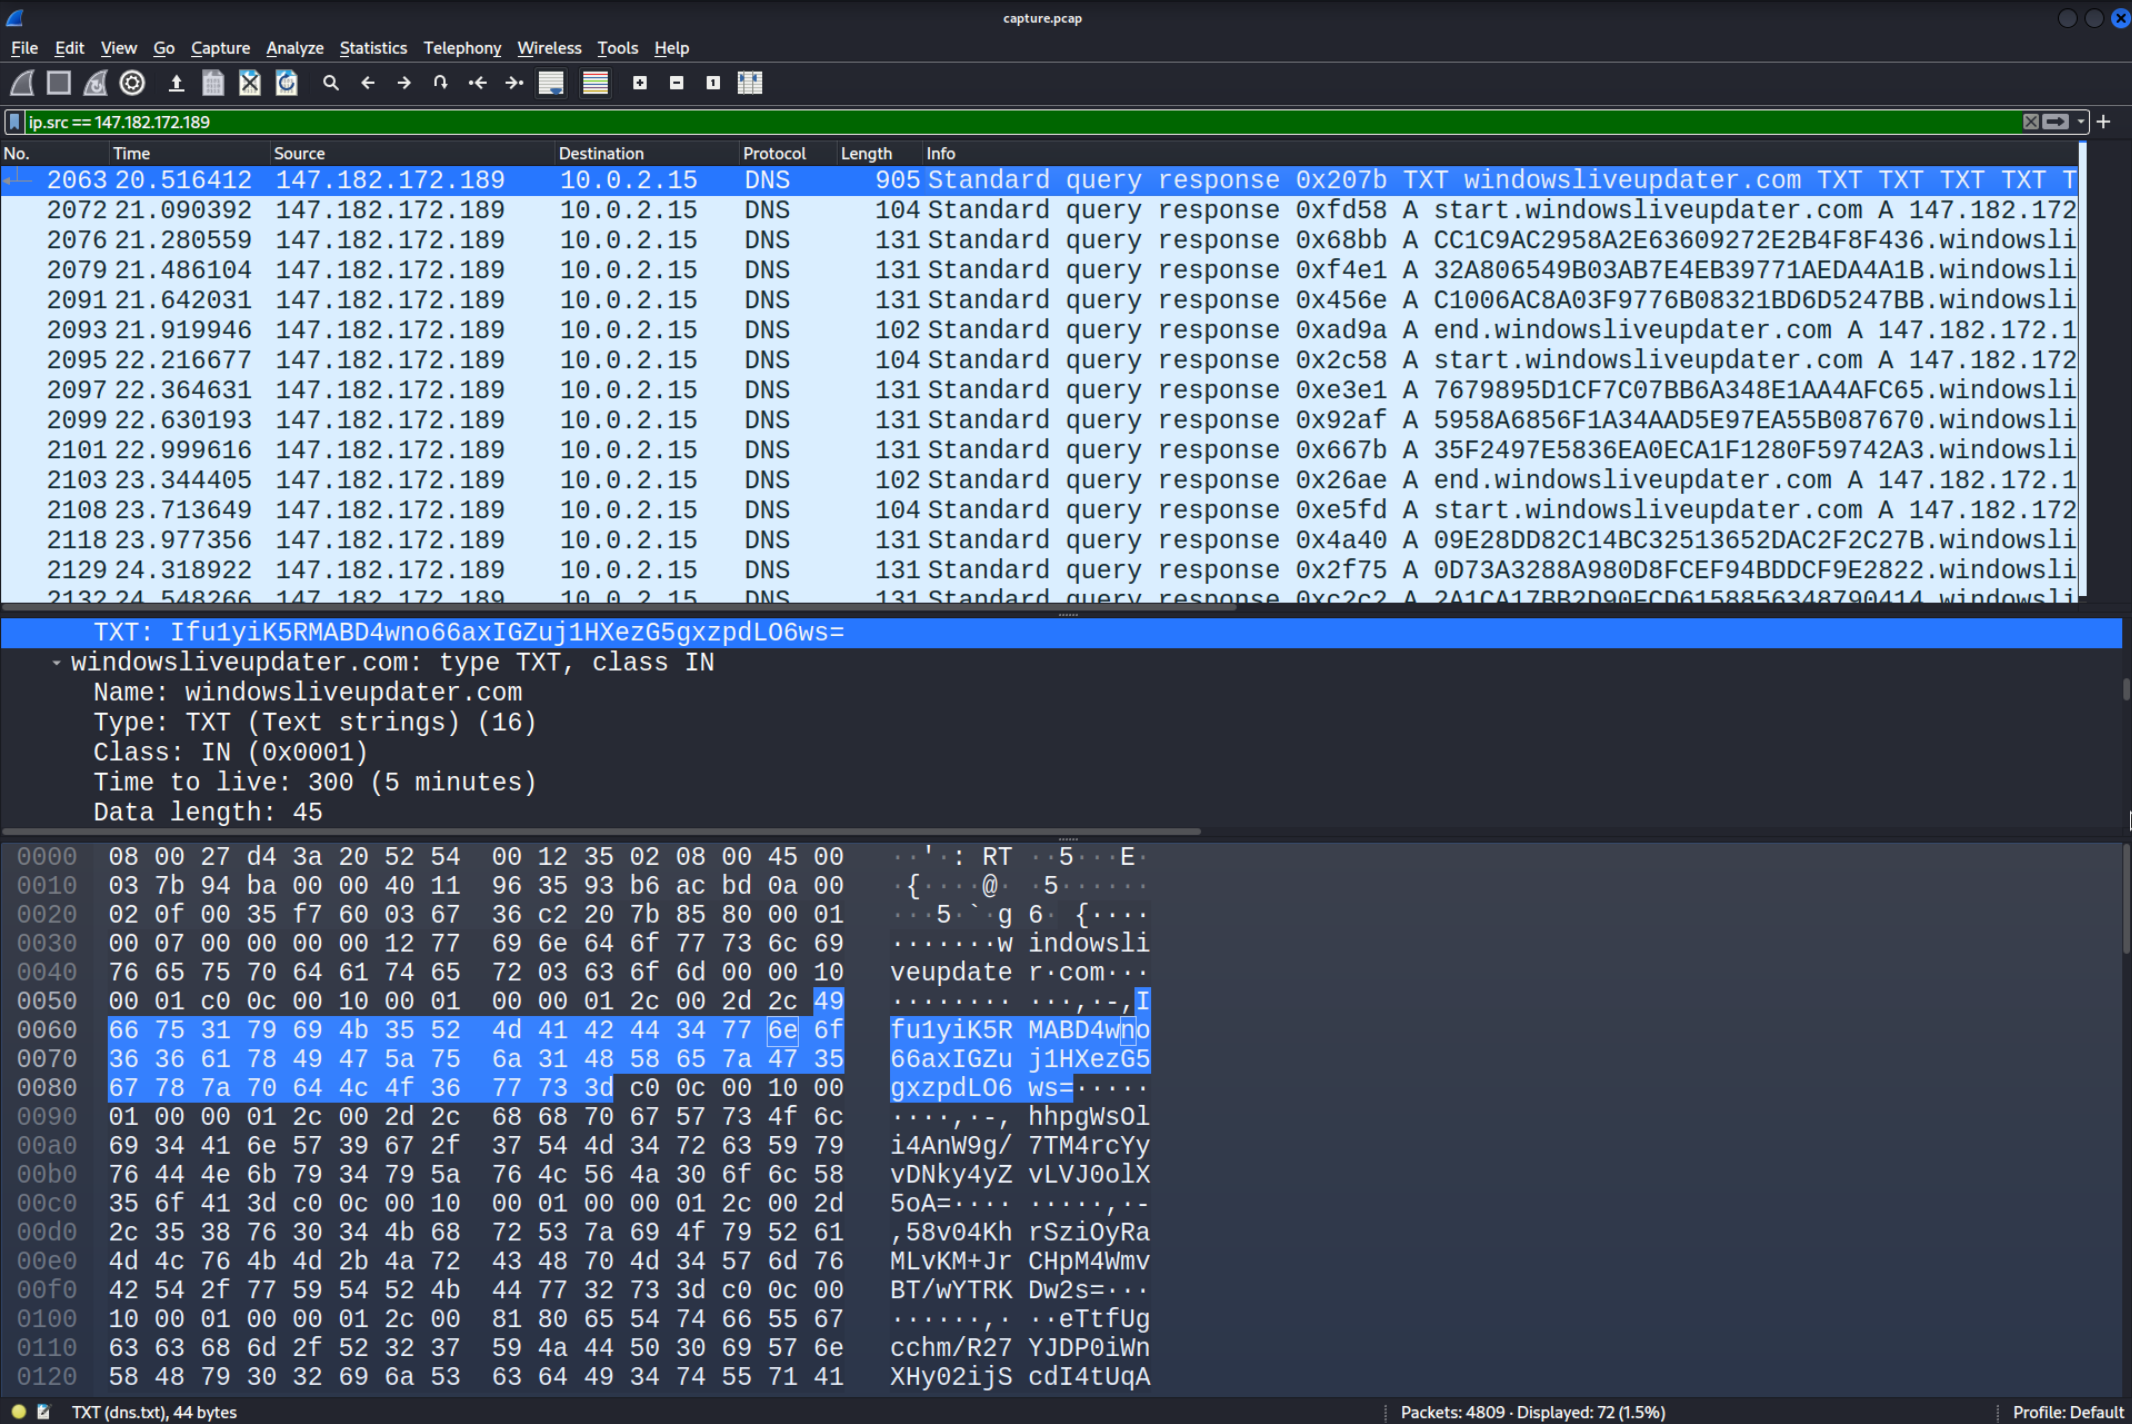The width and height of the screenshot is (2132, 1424).
Task: Open capture options gear icon
Action: coord(132,83)
